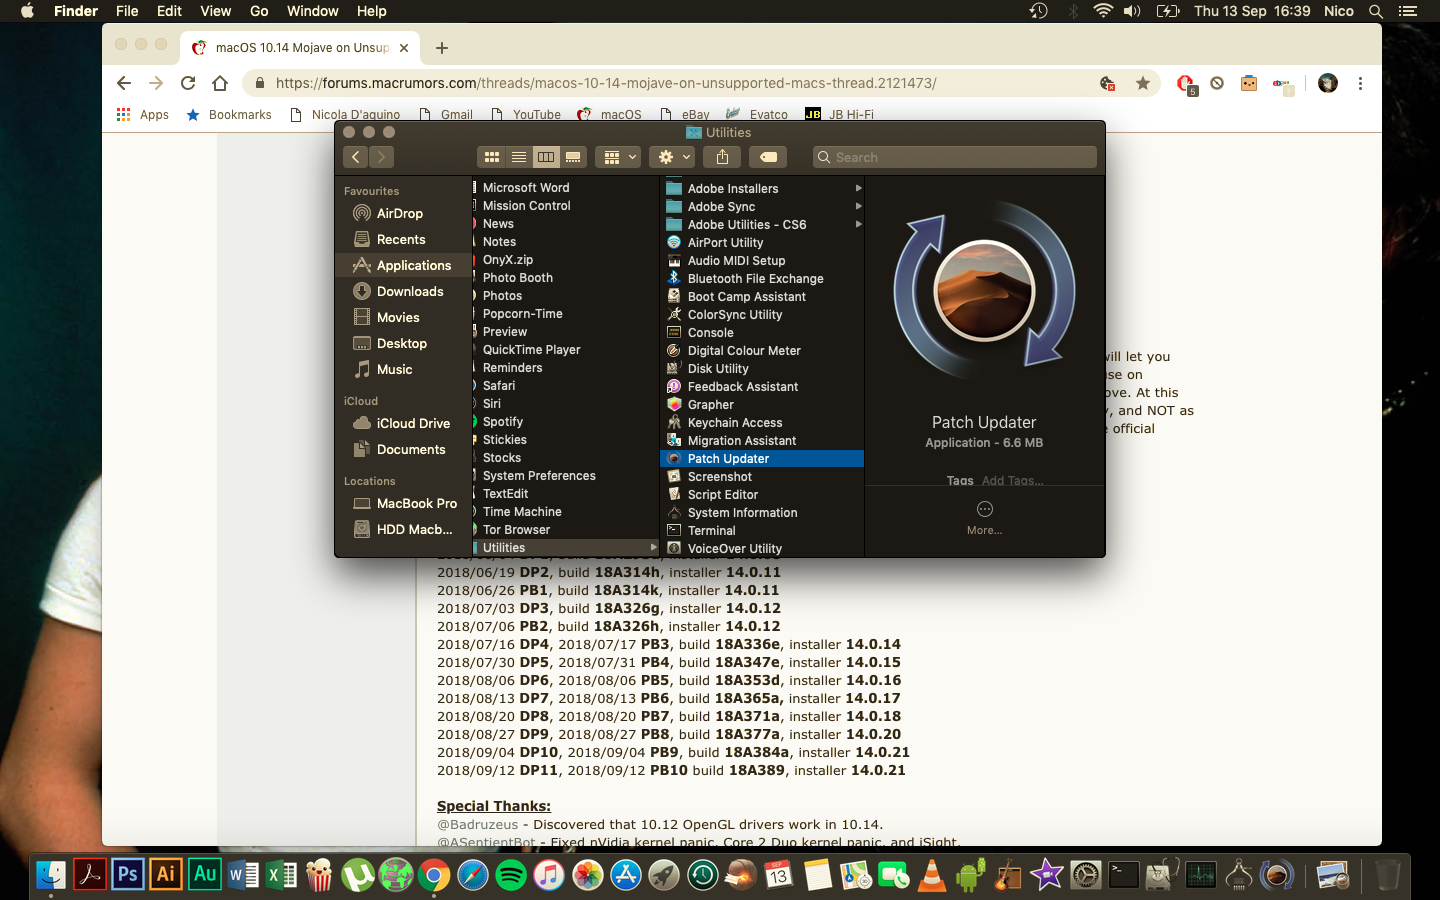Screen dimensions: 1440x900
Task: Select Patch Updater in the list
Action: [762, 458]
